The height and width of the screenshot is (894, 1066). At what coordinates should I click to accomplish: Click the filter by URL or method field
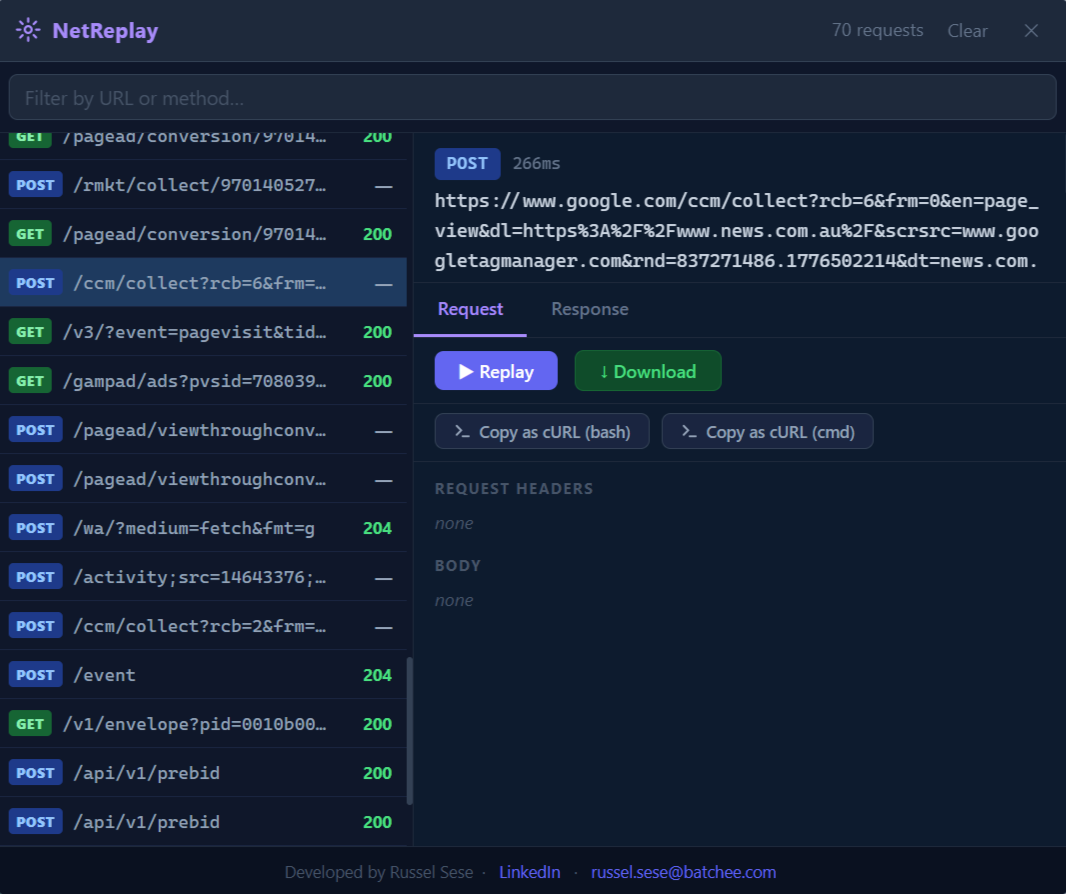pyautogui.click(x=533, y=97)
